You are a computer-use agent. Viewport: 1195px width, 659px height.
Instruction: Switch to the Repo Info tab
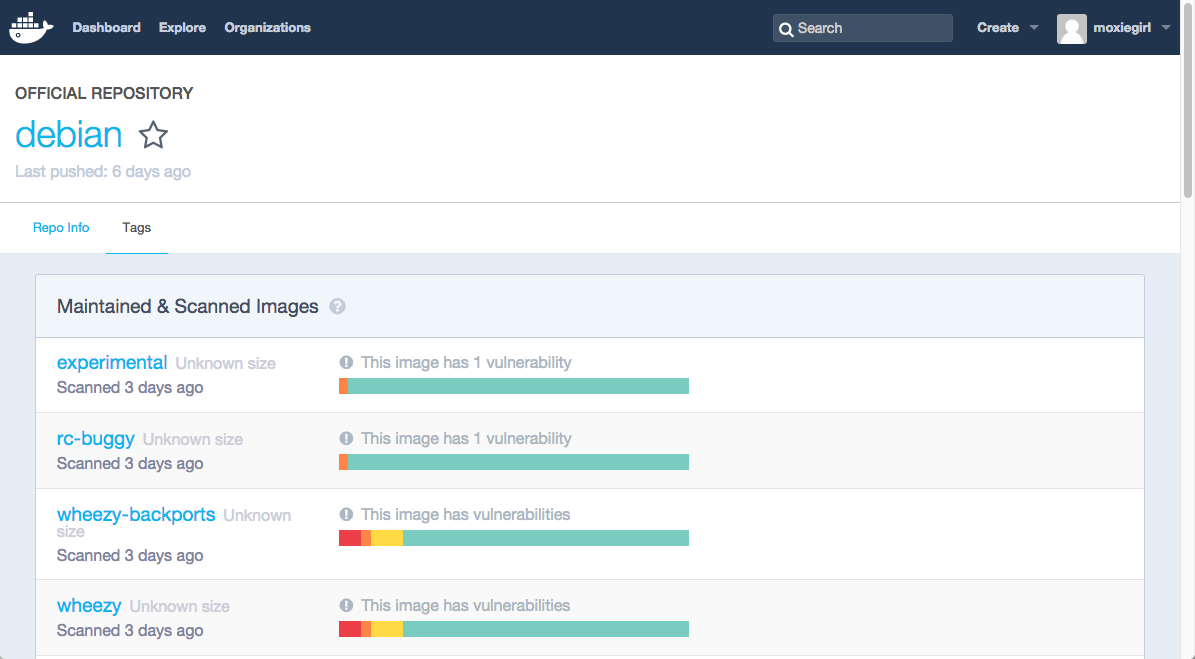61,228
